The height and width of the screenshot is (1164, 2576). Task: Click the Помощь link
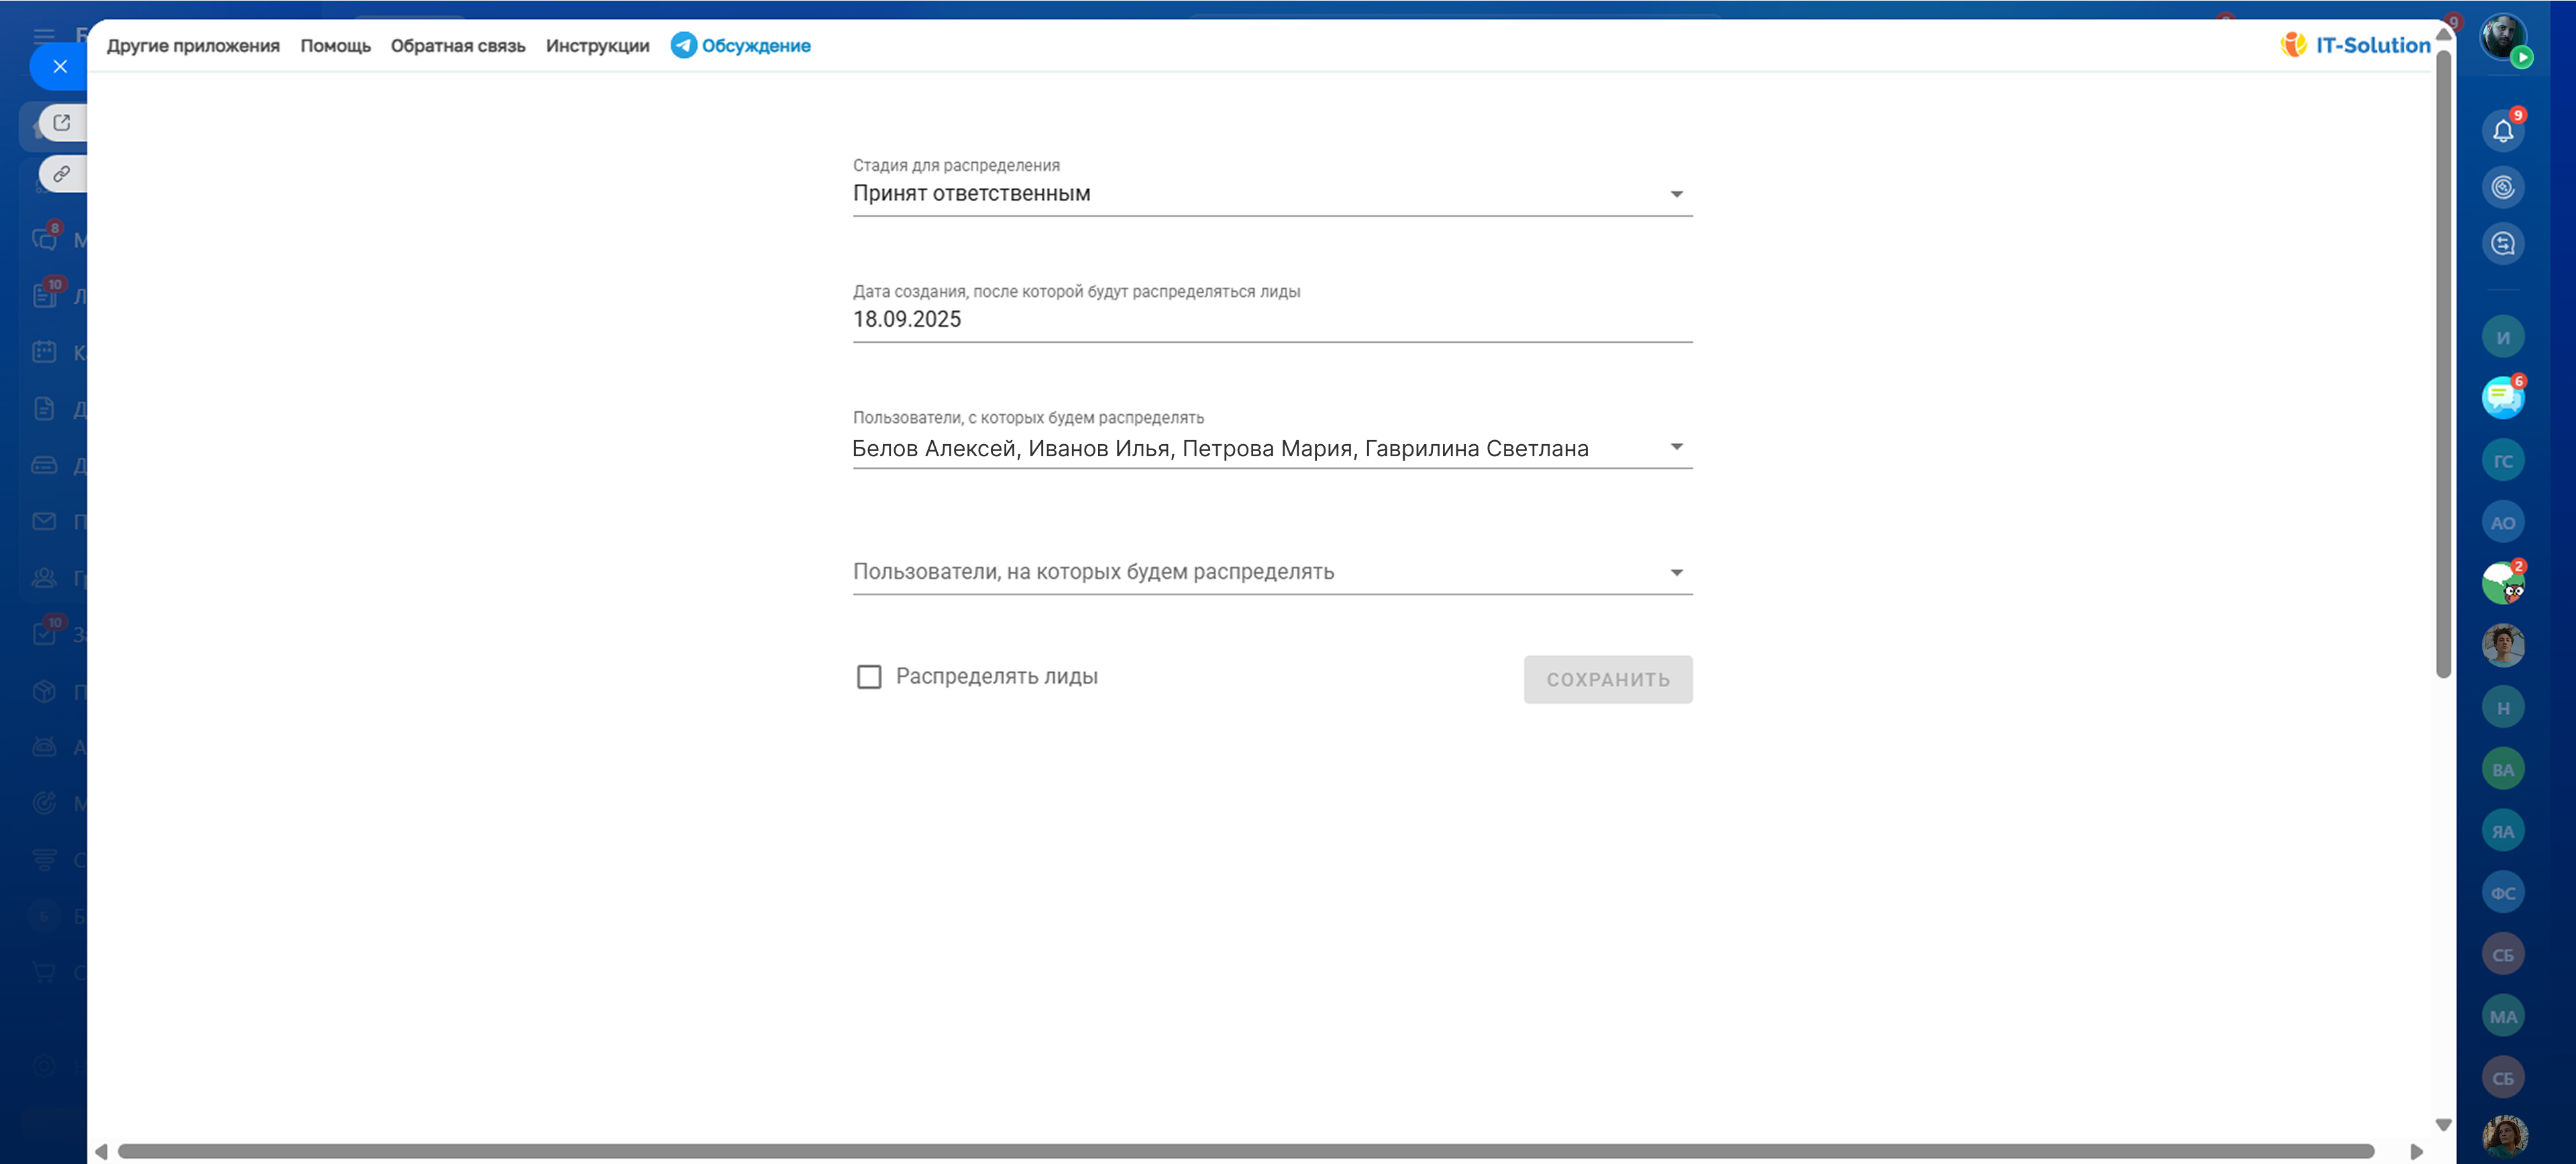click(335, 46)
